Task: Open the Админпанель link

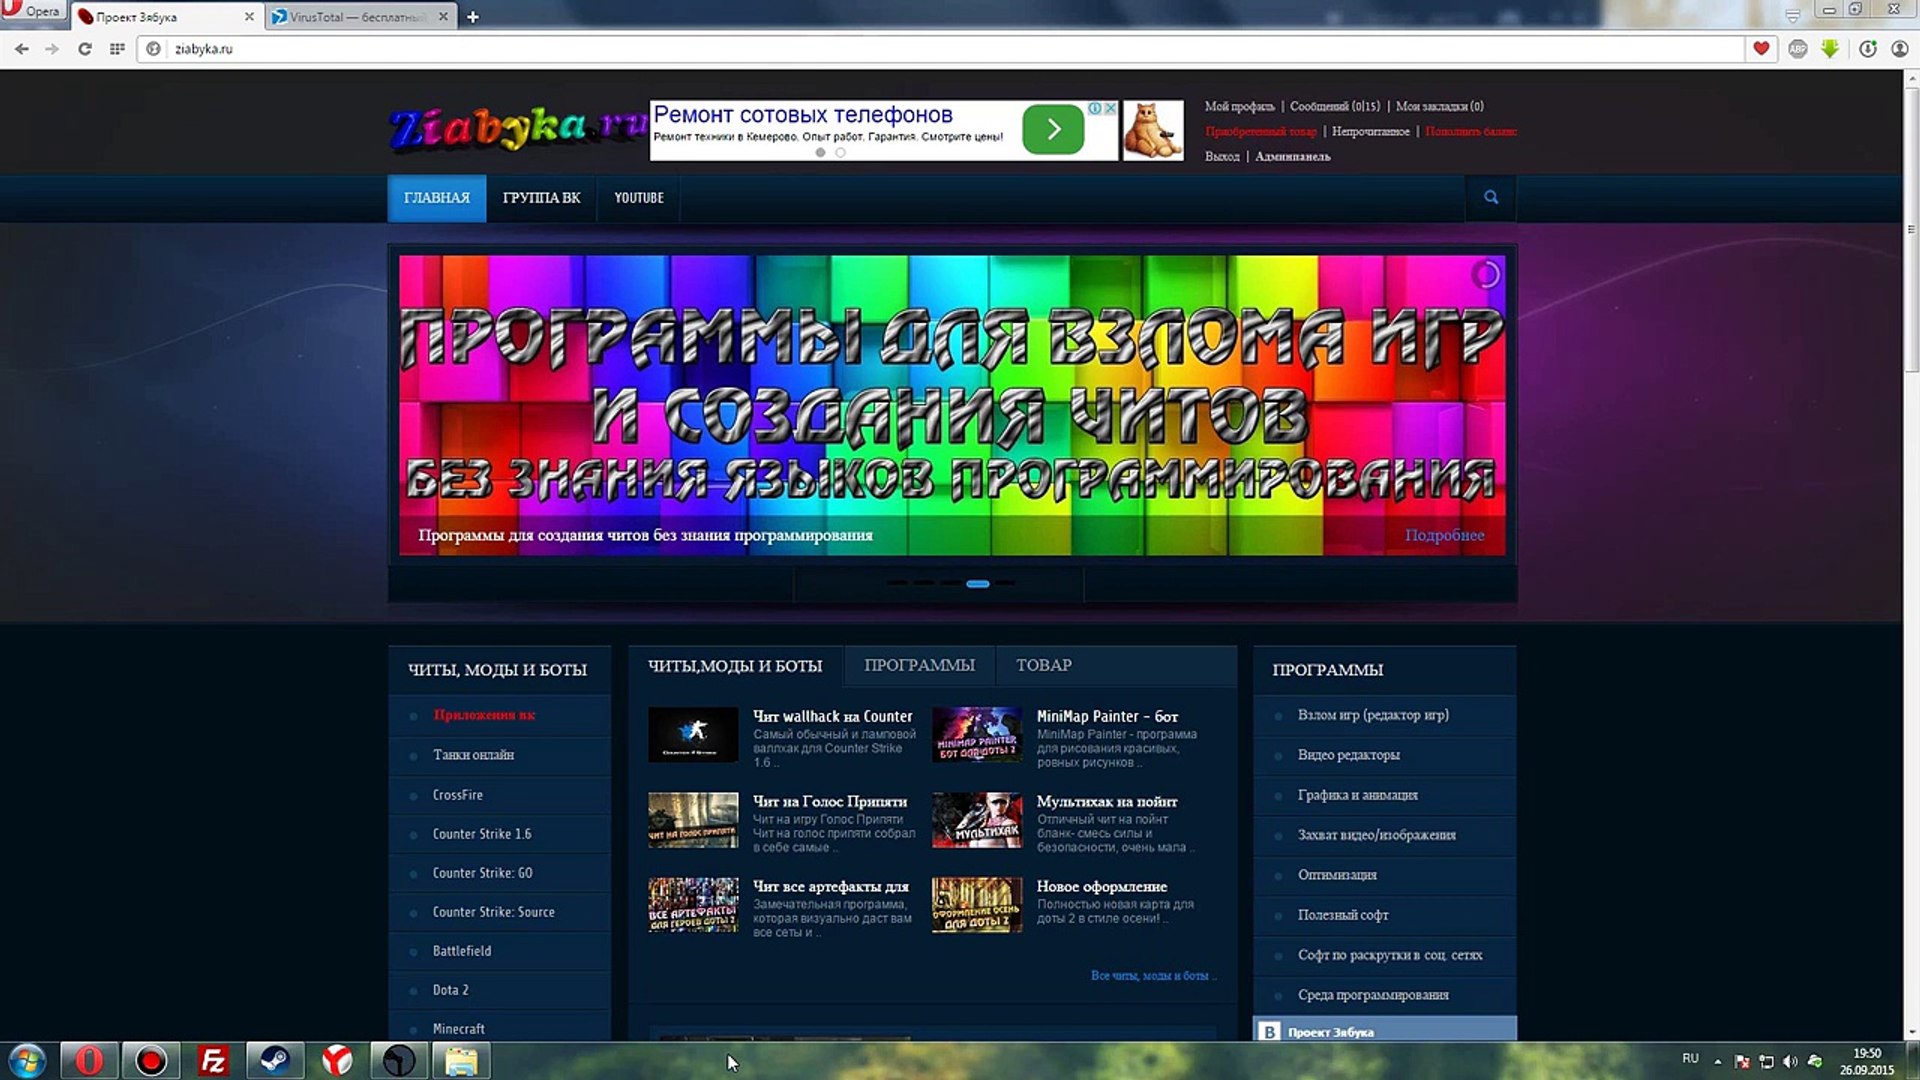Action: [x=1293, y=156]
